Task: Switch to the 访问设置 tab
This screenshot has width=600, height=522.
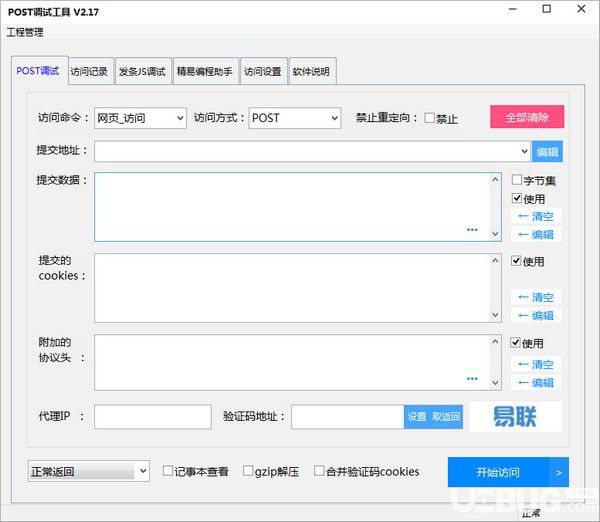Action: click(263, 72)
